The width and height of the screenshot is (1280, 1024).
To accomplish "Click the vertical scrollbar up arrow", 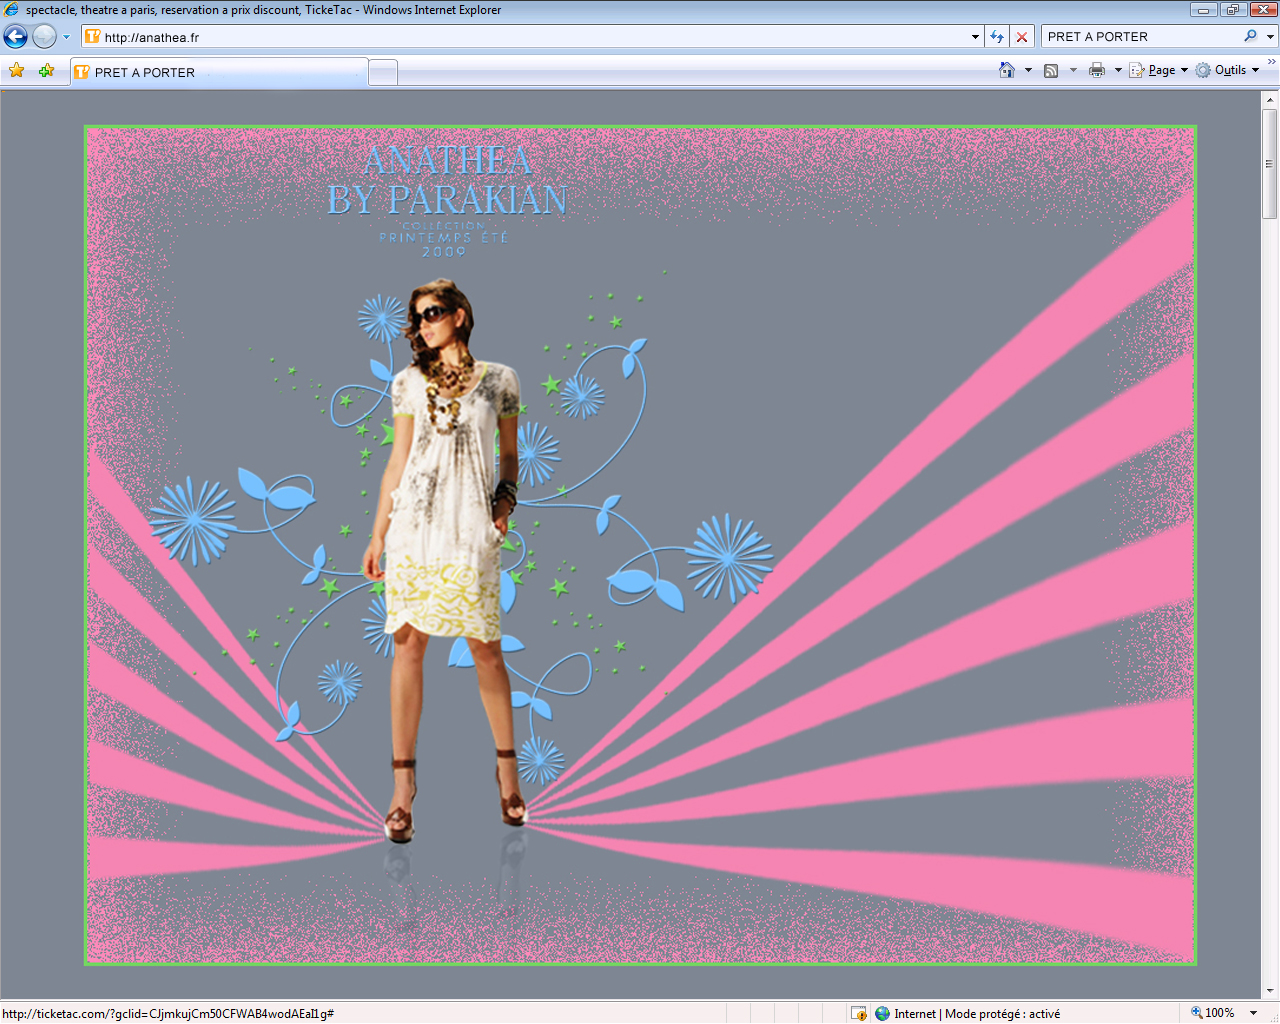I will click(x=1270, y=100).
